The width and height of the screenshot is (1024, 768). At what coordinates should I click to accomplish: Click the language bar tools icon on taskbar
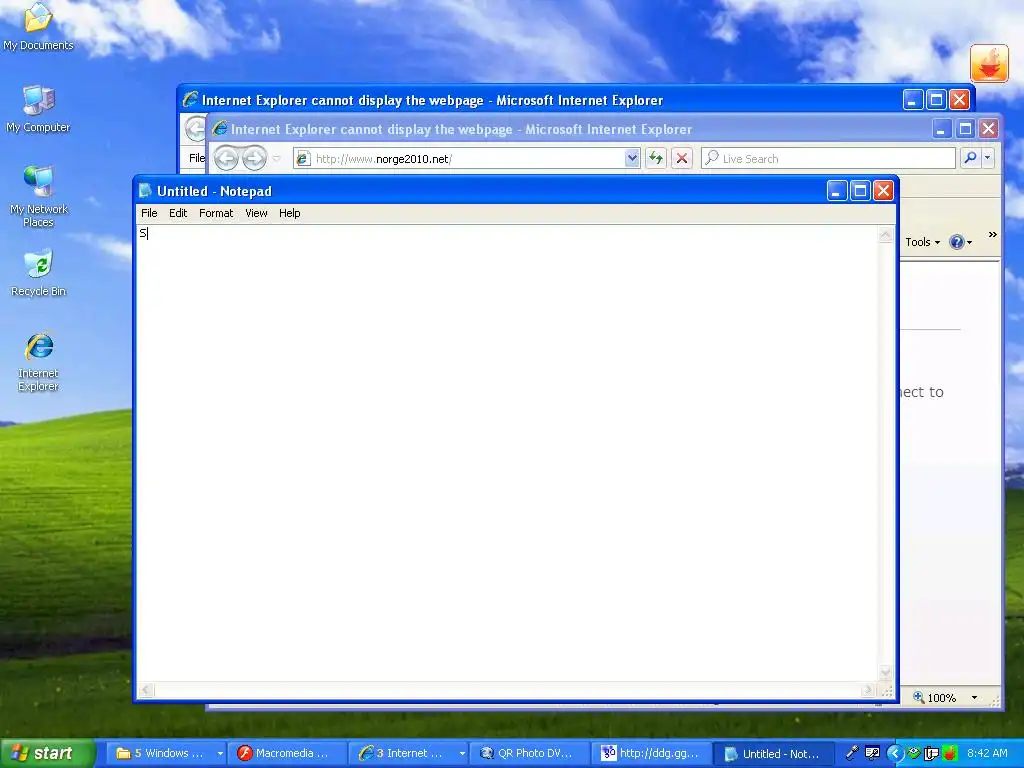pyautogui.click(x=872, y=753)
